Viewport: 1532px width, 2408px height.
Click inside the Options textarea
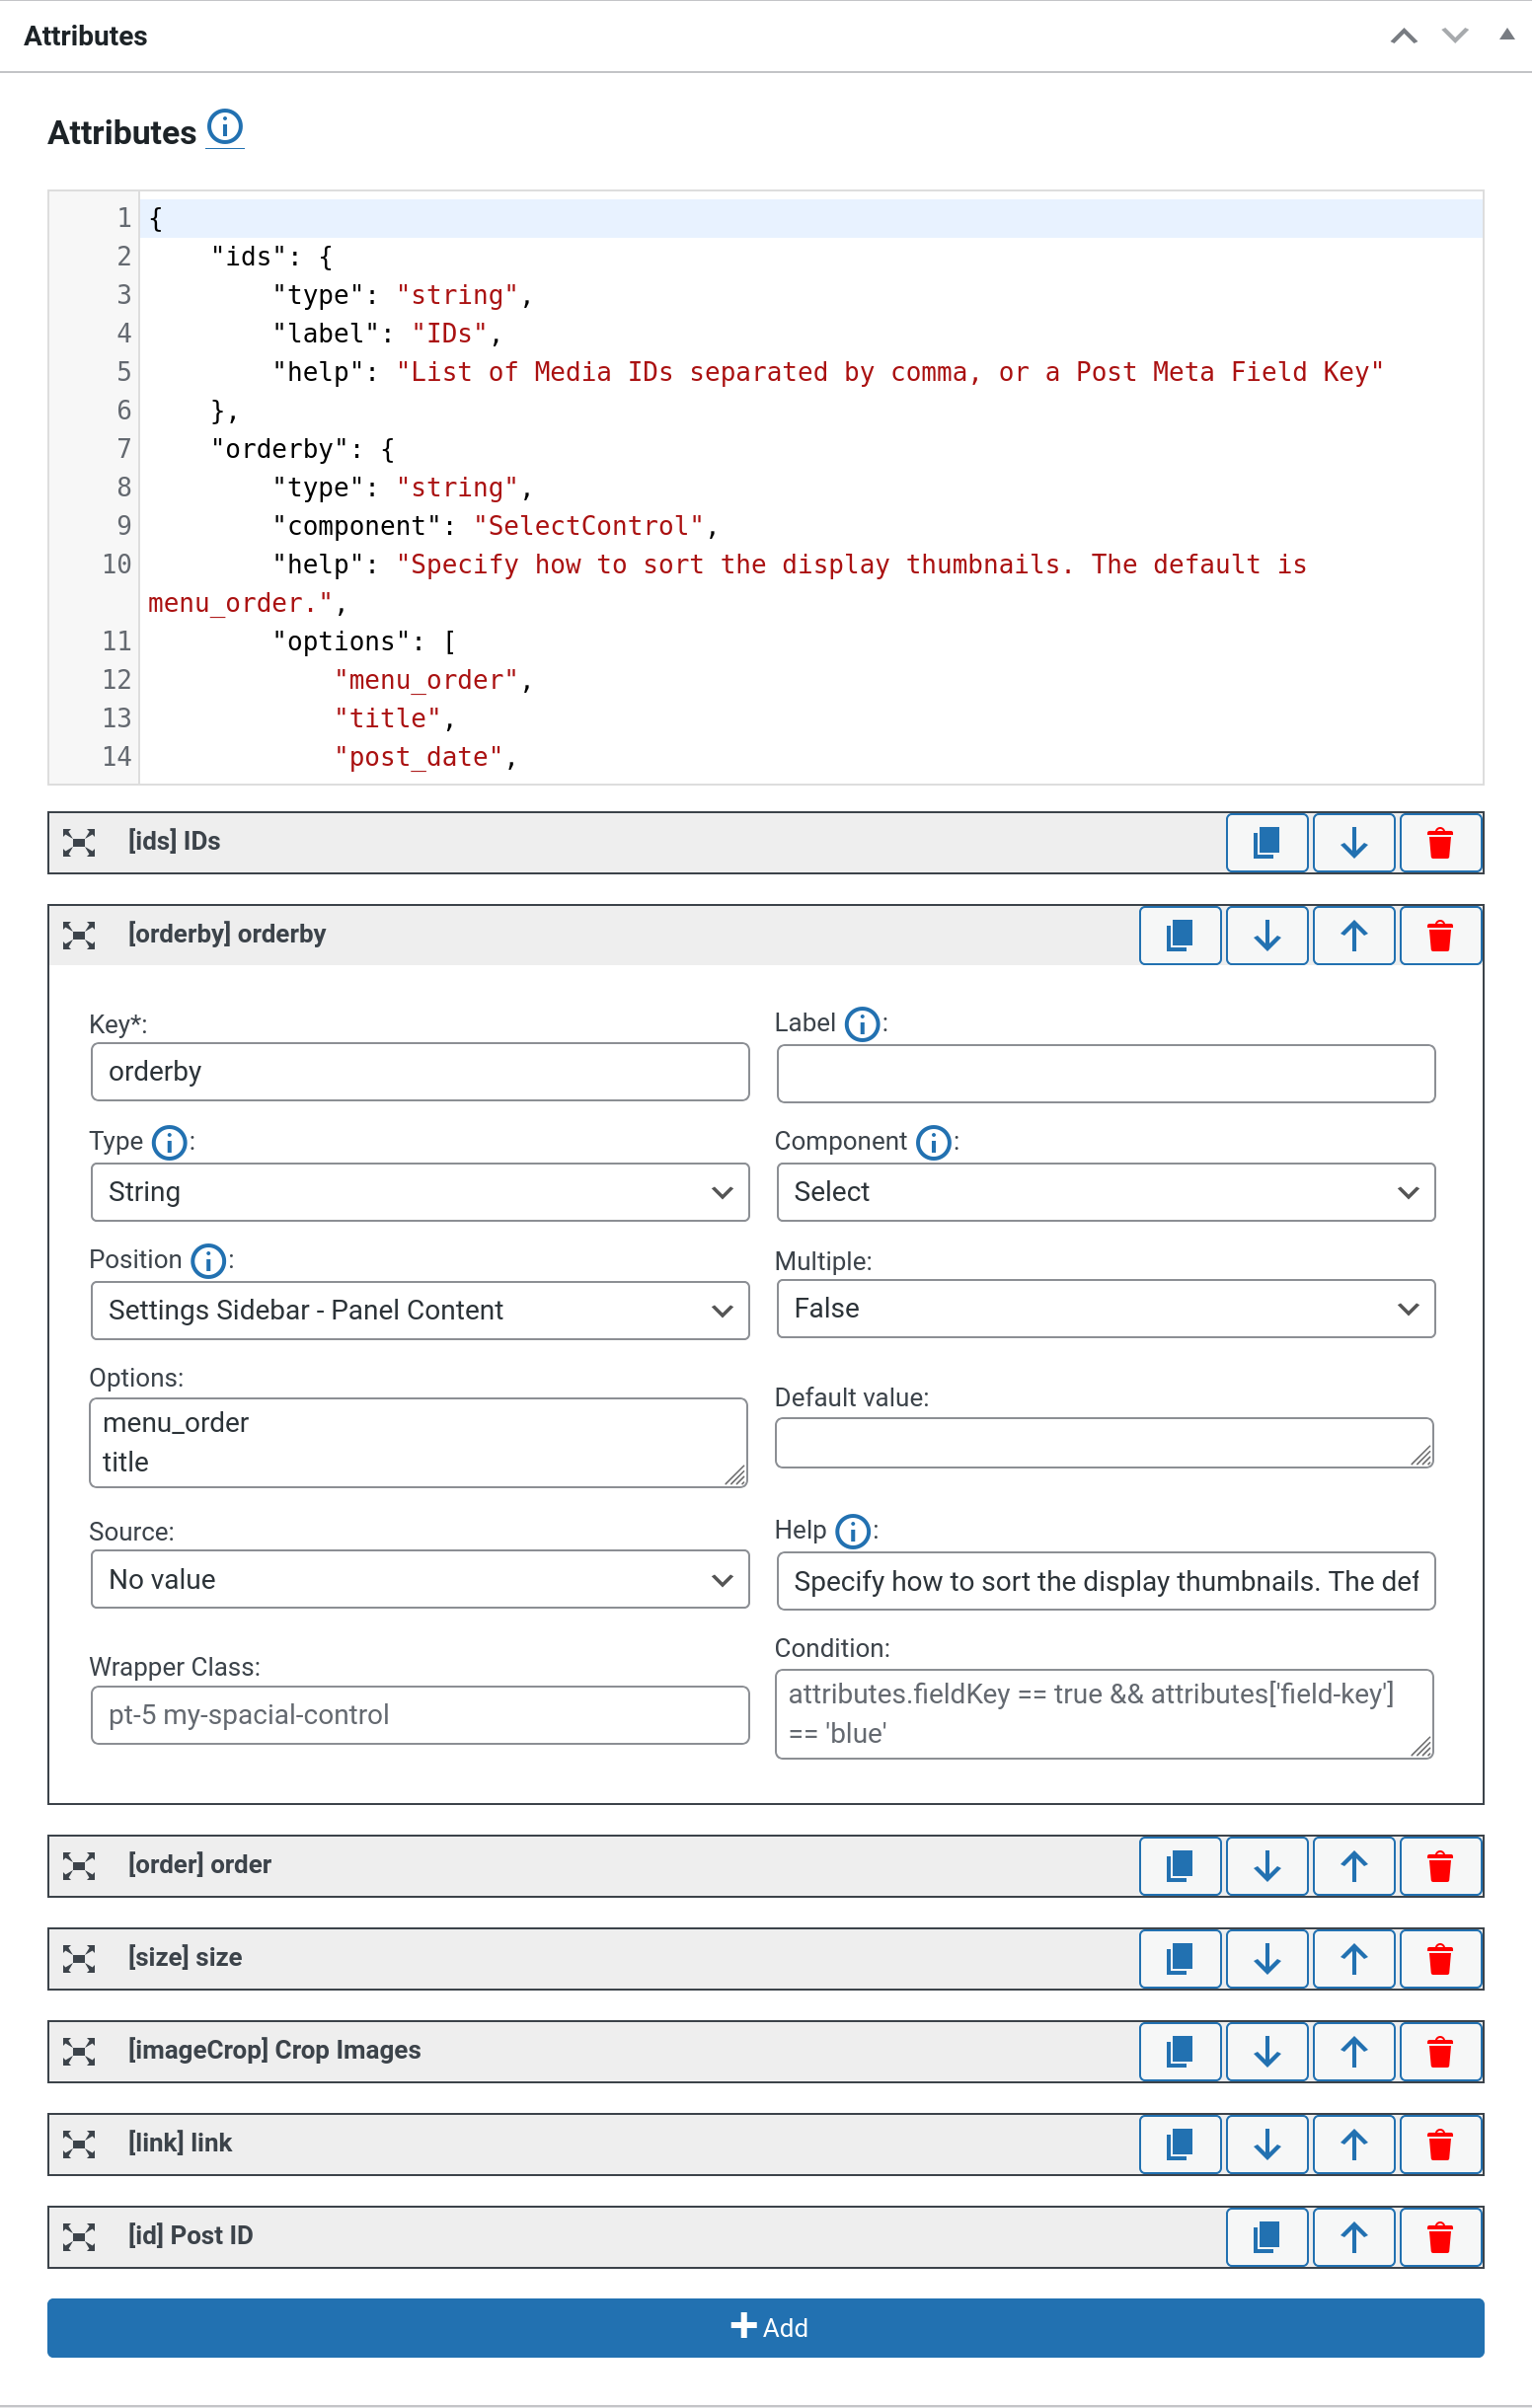click(419, 1443)
